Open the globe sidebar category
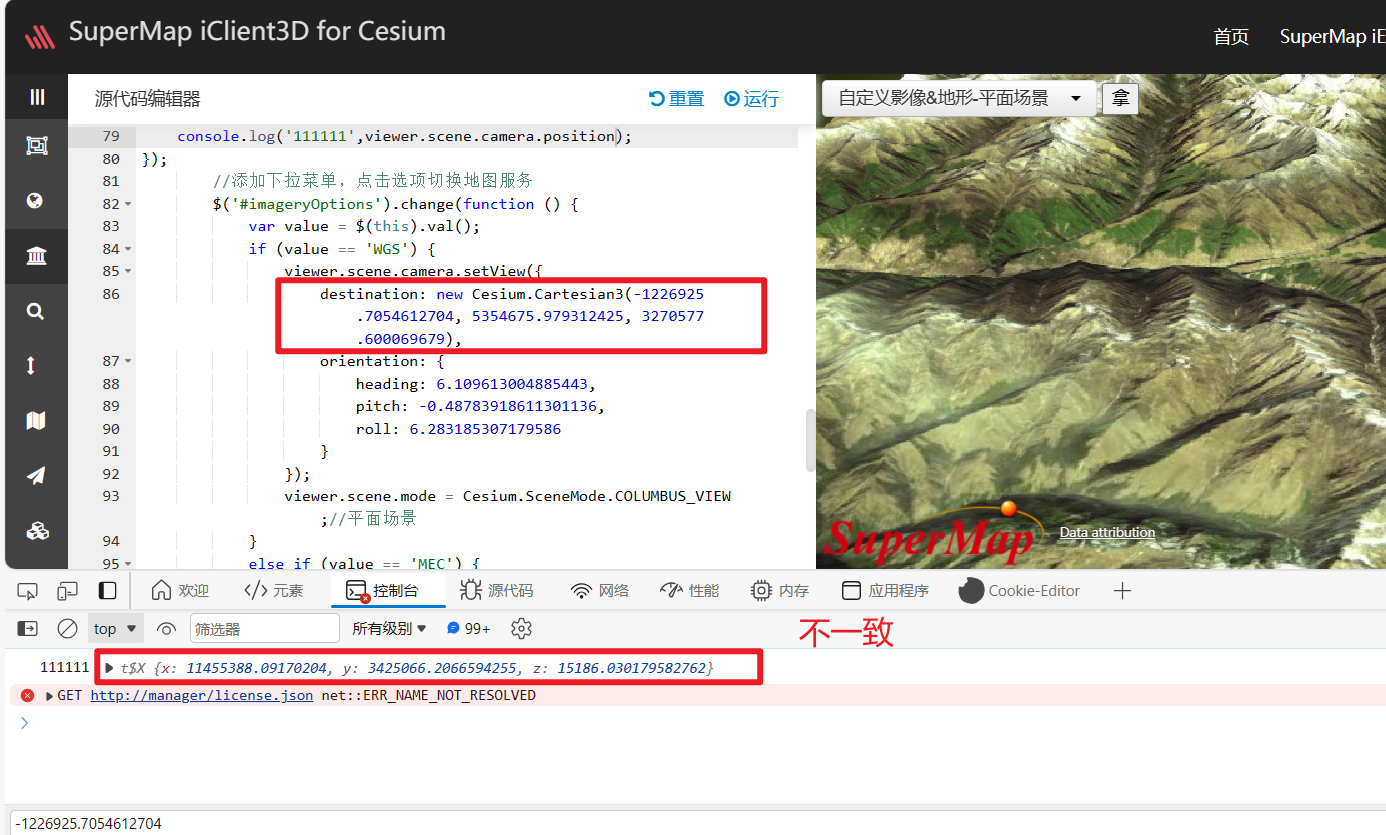This screenshot has width=1386, height=835. click(36, 200)
